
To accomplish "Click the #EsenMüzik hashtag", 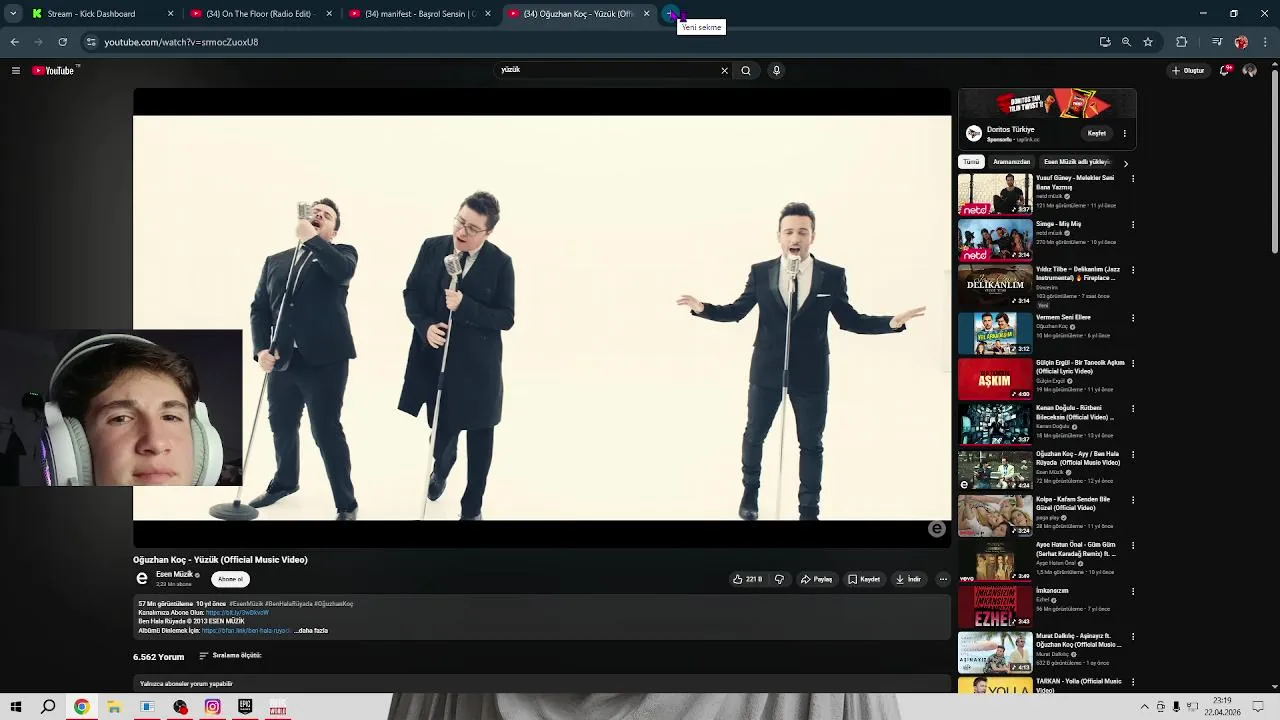I will pos(248,604).
